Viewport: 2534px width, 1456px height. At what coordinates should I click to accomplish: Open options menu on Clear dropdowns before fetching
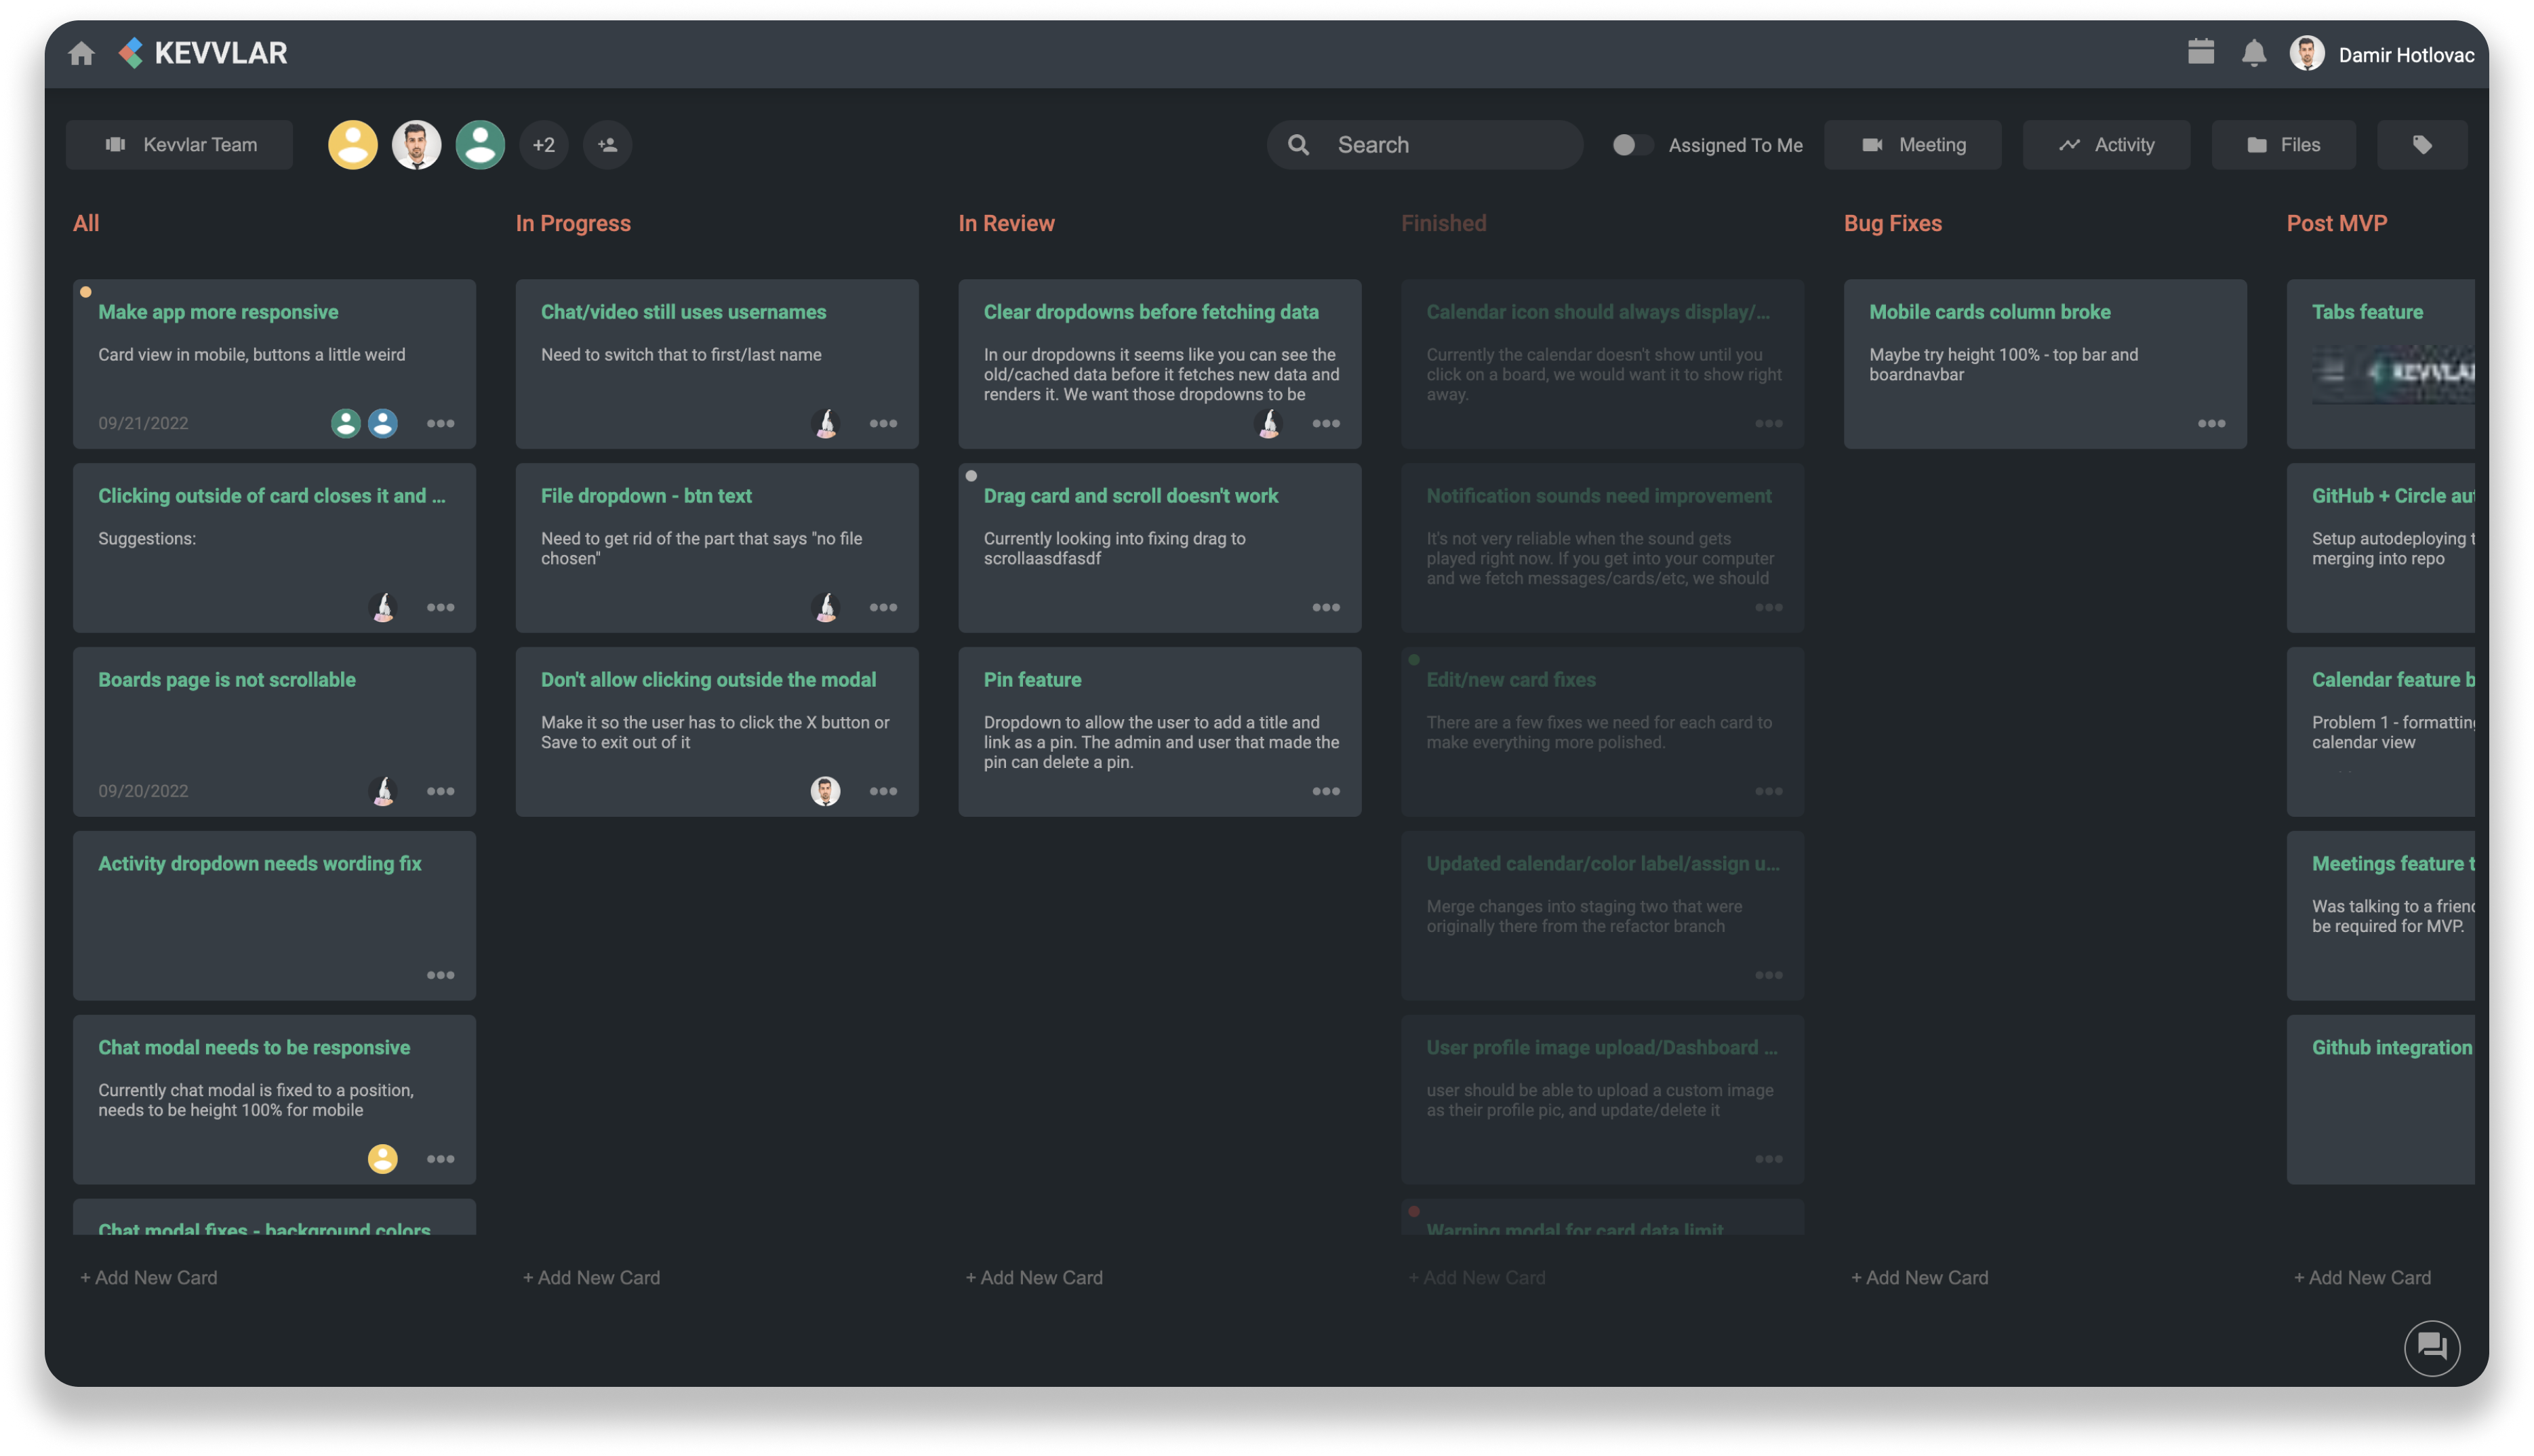pos(1326,423)
